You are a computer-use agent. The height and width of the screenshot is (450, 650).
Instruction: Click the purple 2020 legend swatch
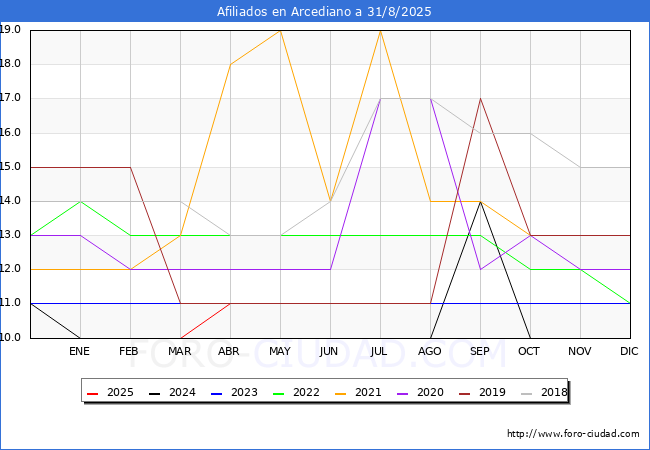[403, 393]
